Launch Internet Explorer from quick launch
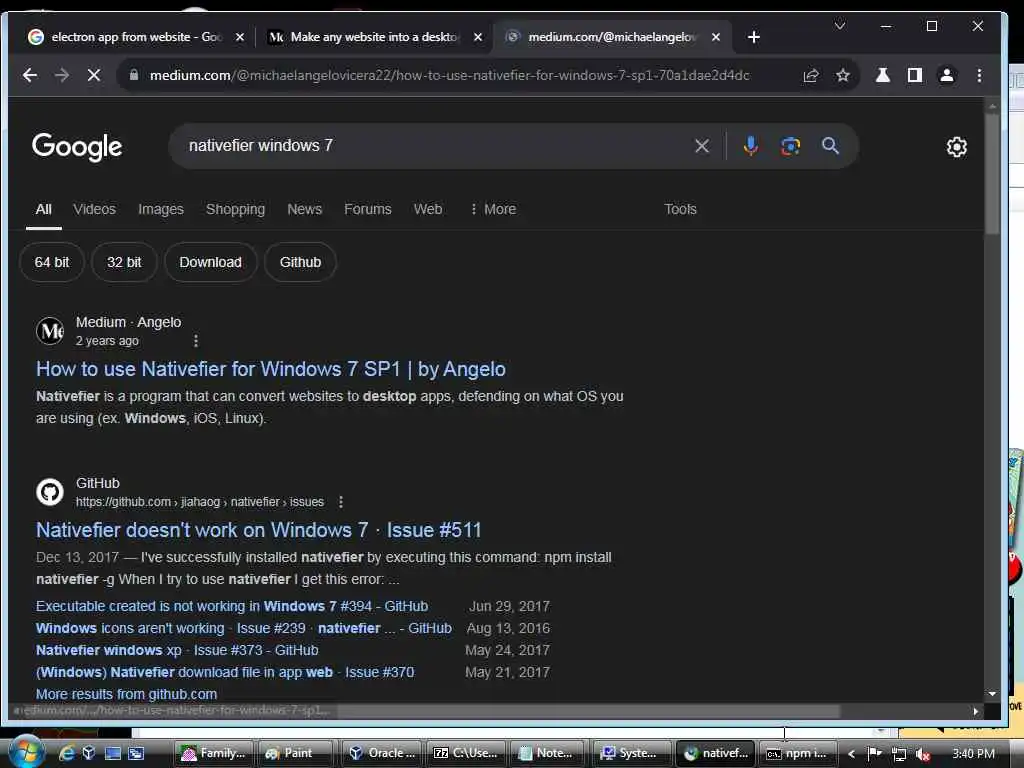The width and height of the screenshot is (1024, 768). point(67,753)
